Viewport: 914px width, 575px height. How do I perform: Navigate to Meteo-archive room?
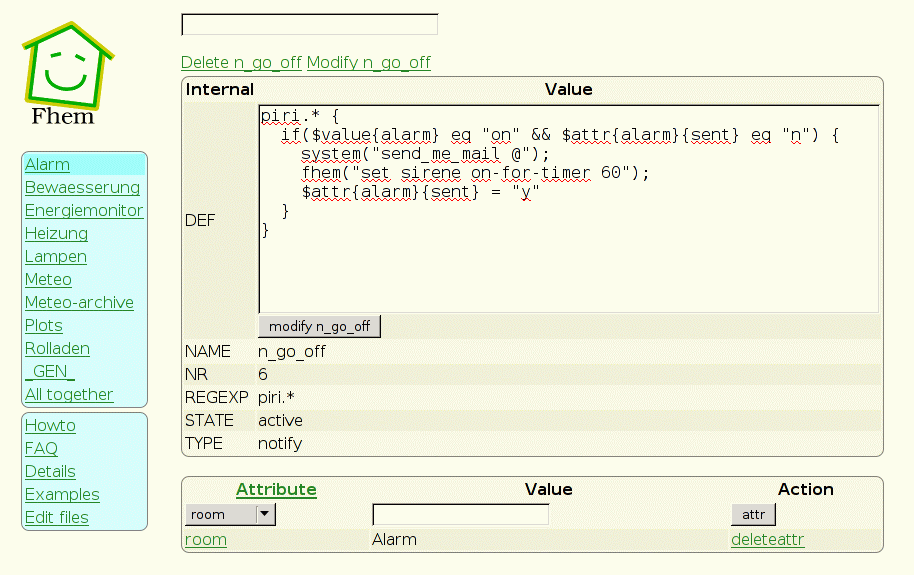(79, 303)
